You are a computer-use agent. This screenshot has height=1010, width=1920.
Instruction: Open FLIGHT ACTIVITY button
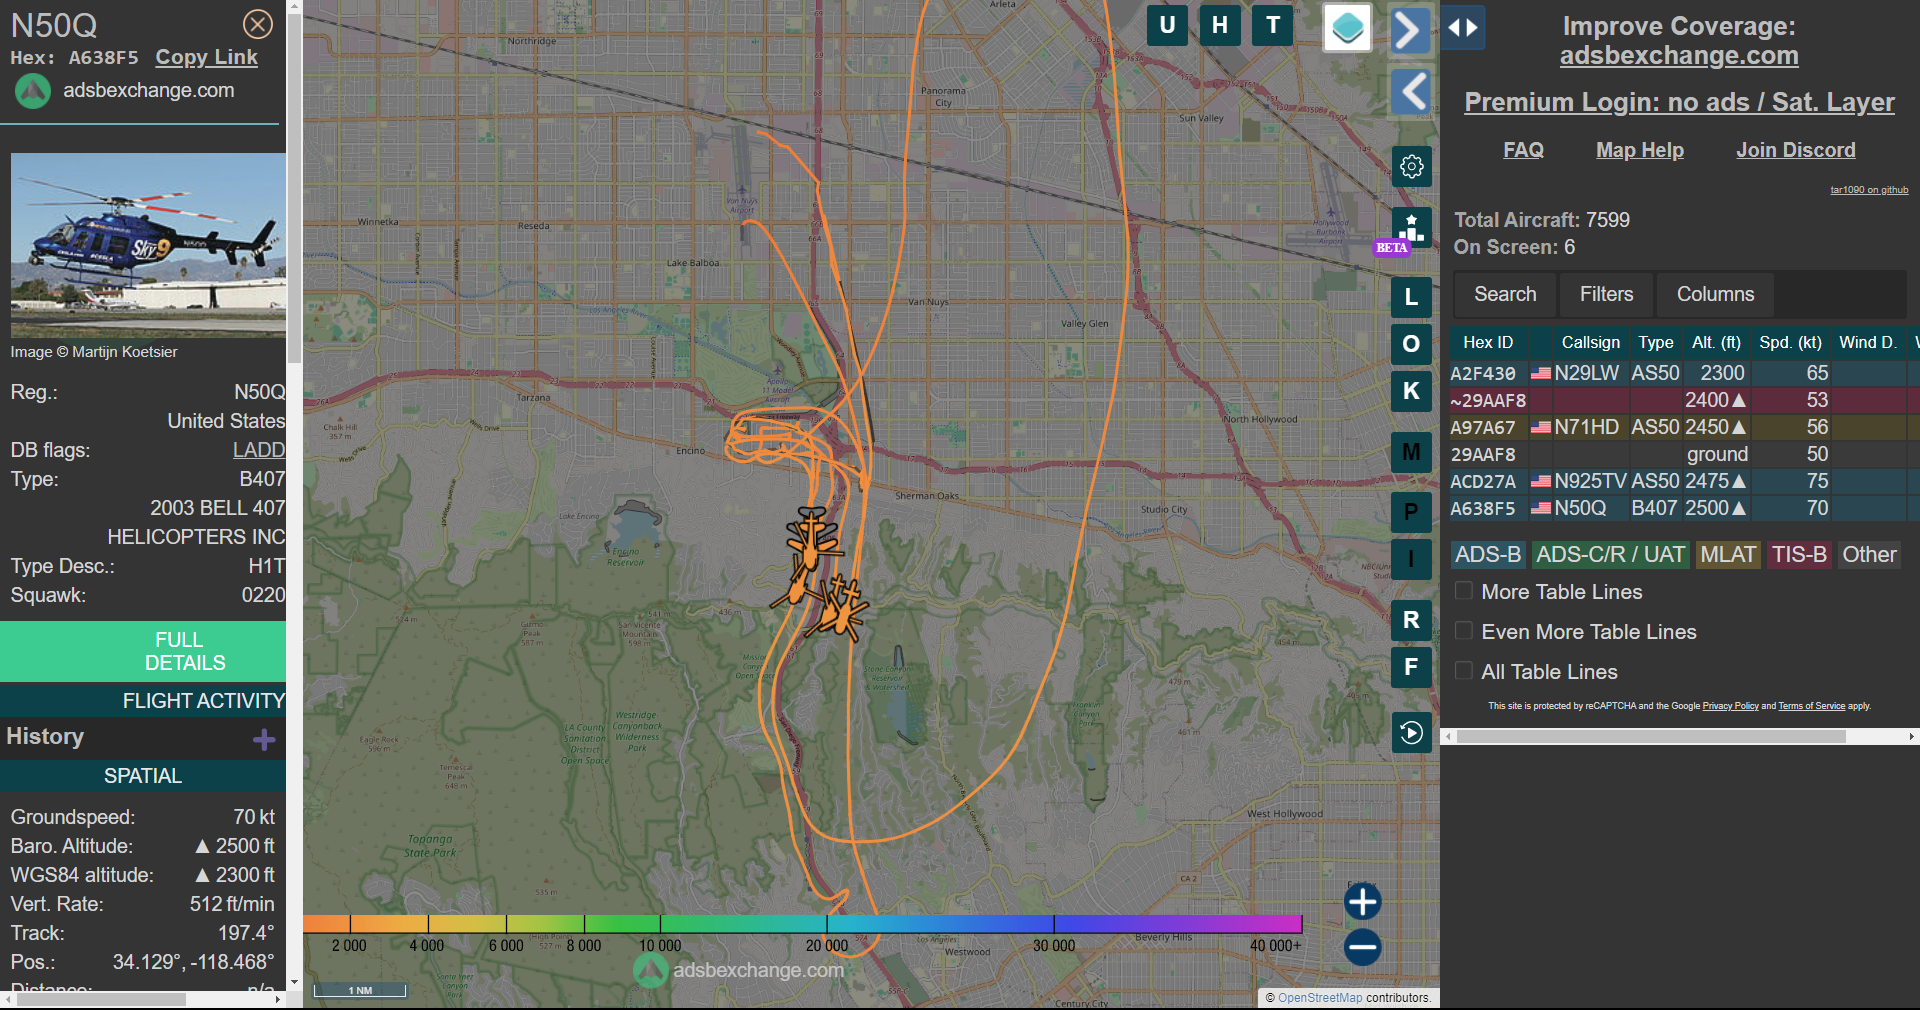143,701
